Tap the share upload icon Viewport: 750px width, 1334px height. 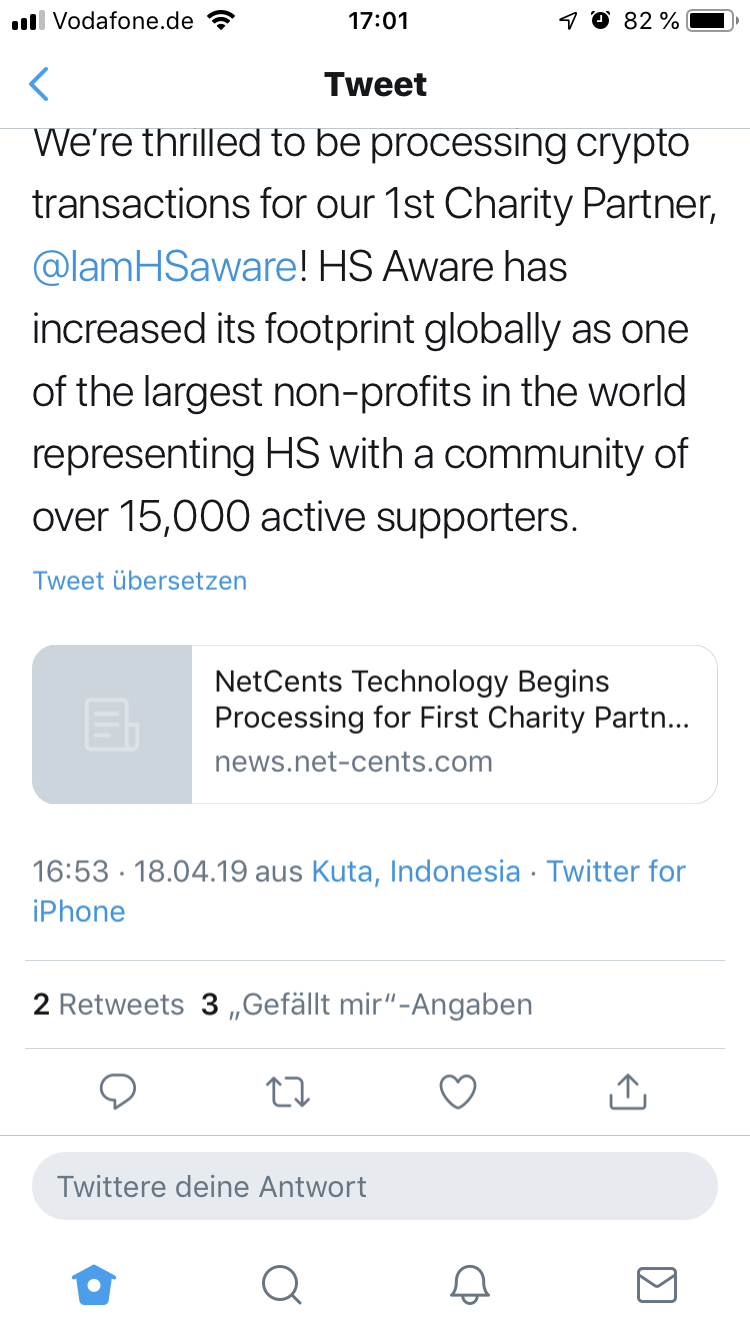628,1091
